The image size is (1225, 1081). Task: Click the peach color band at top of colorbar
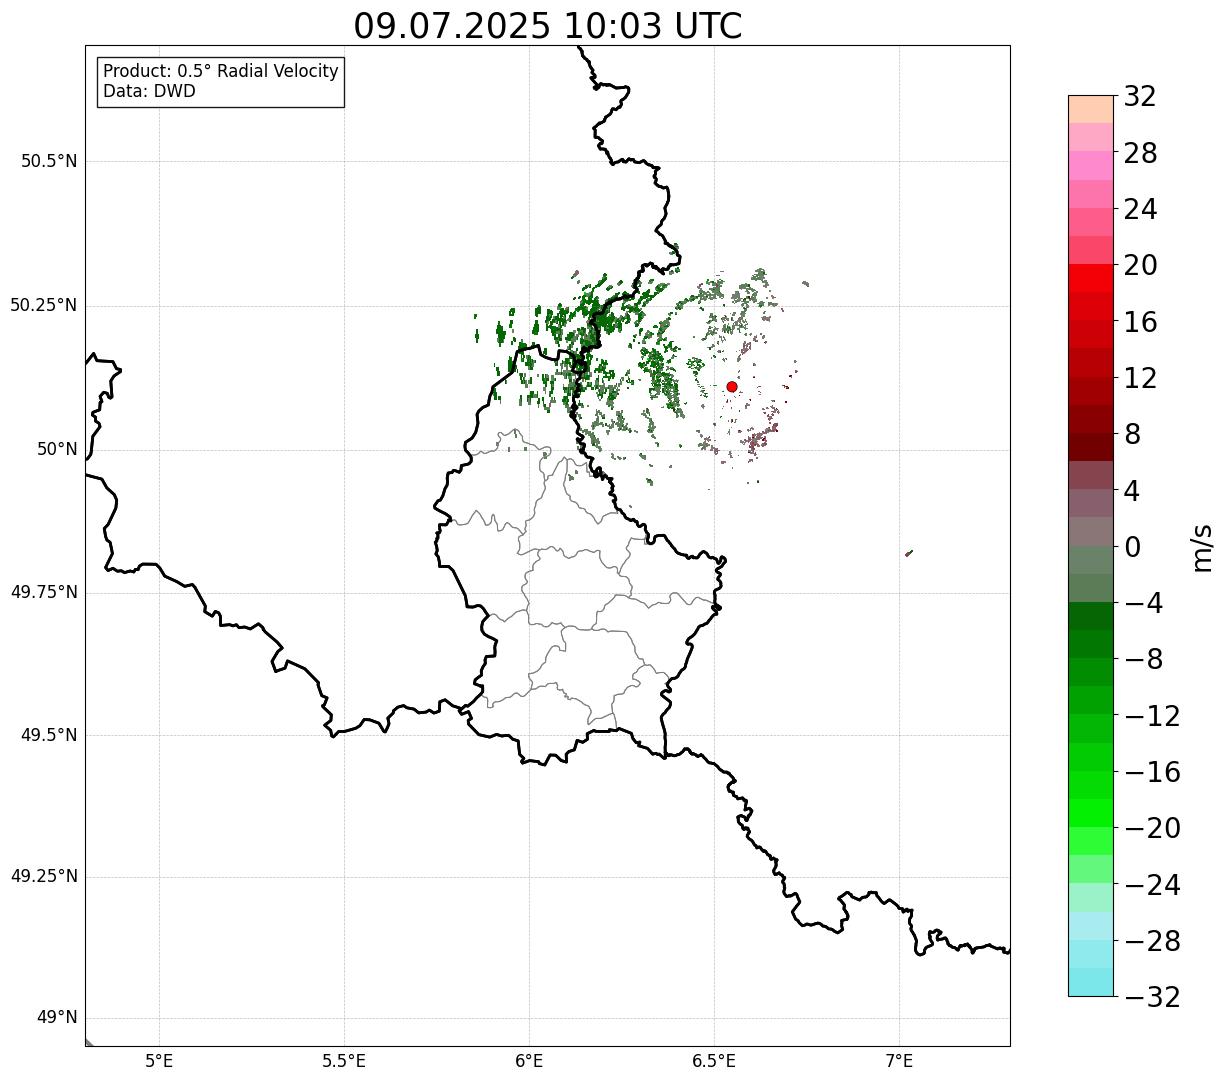1091,109
